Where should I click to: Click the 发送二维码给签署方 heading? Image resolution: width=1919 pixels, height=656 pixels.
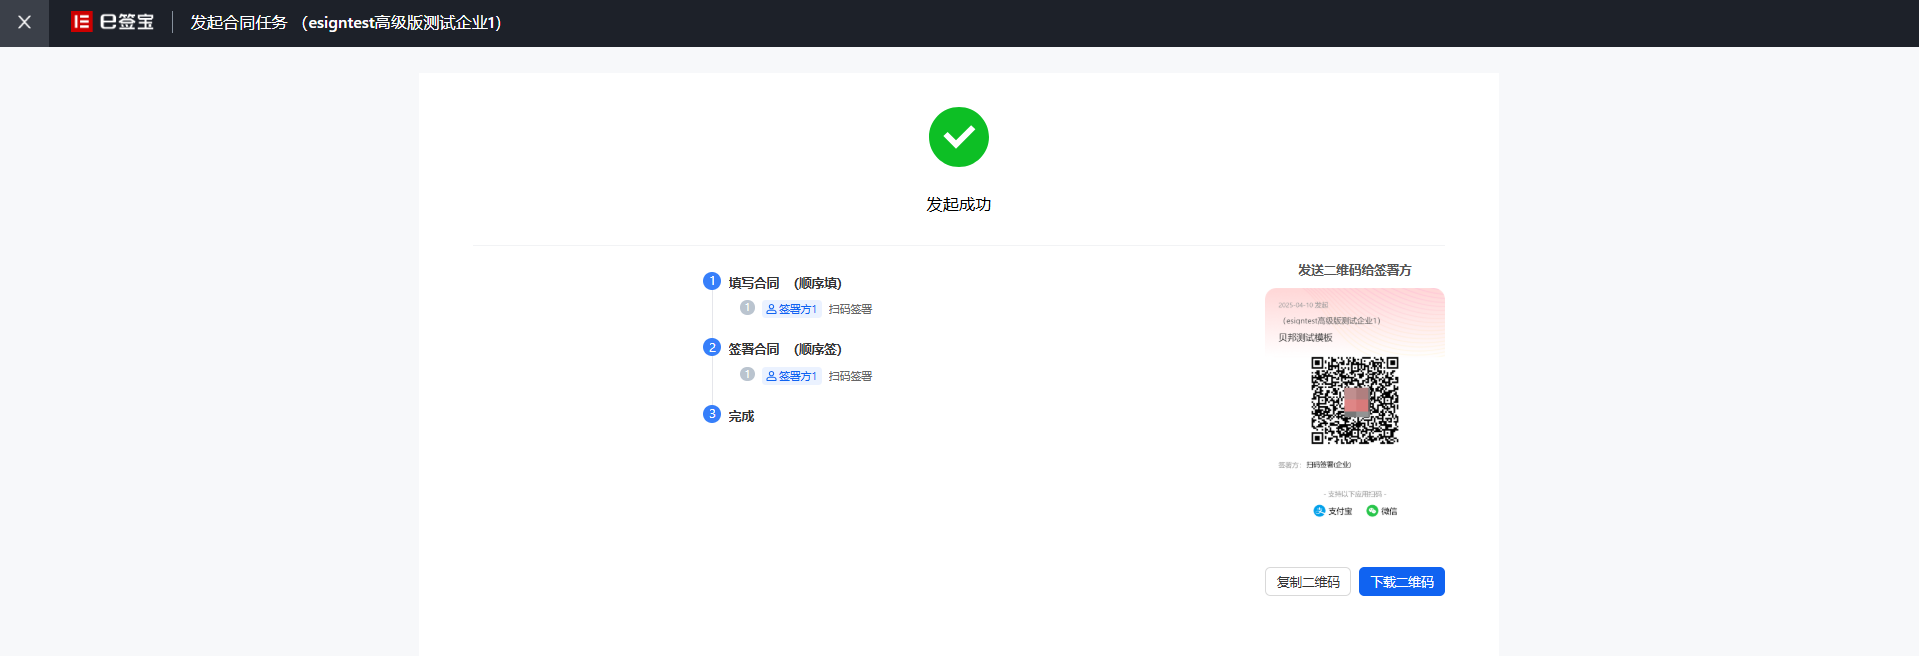[x=1354, y=270]
